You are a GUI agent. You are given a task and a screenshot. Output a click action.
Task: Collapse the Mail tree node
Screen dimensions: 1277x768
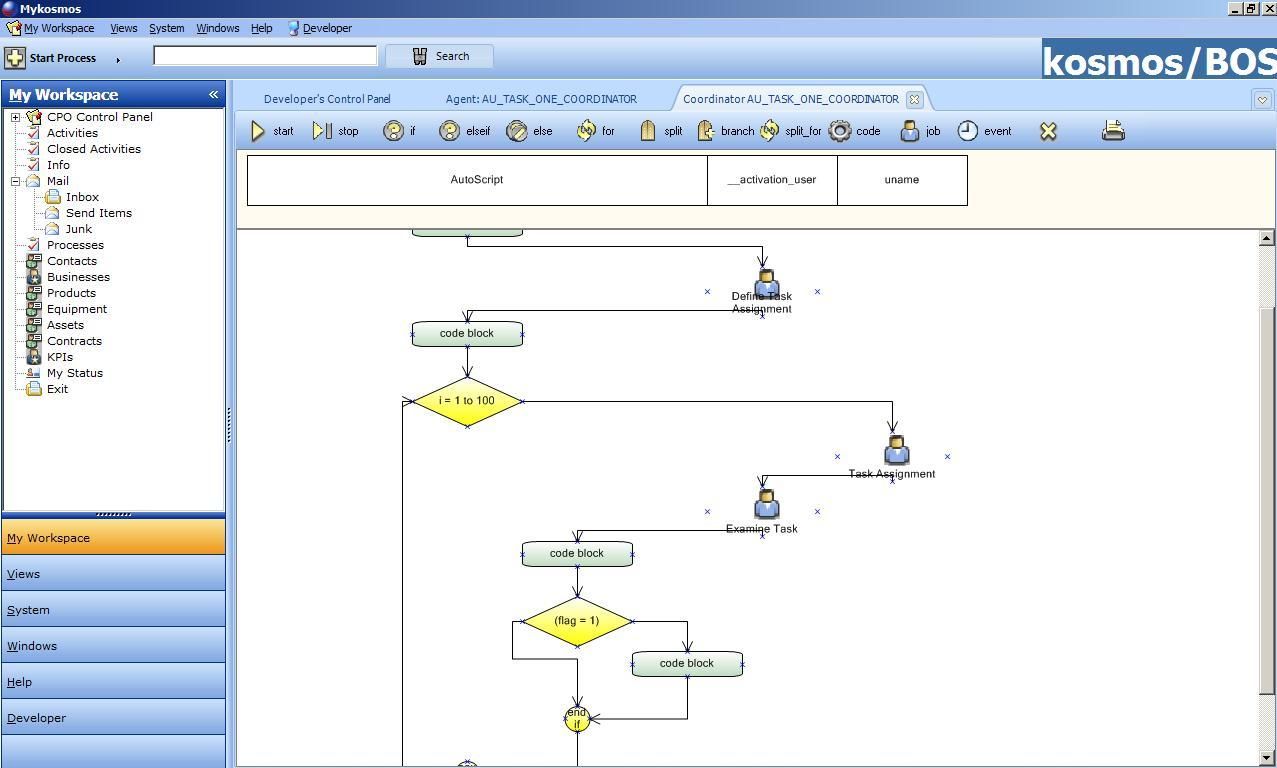coord(16,181)
